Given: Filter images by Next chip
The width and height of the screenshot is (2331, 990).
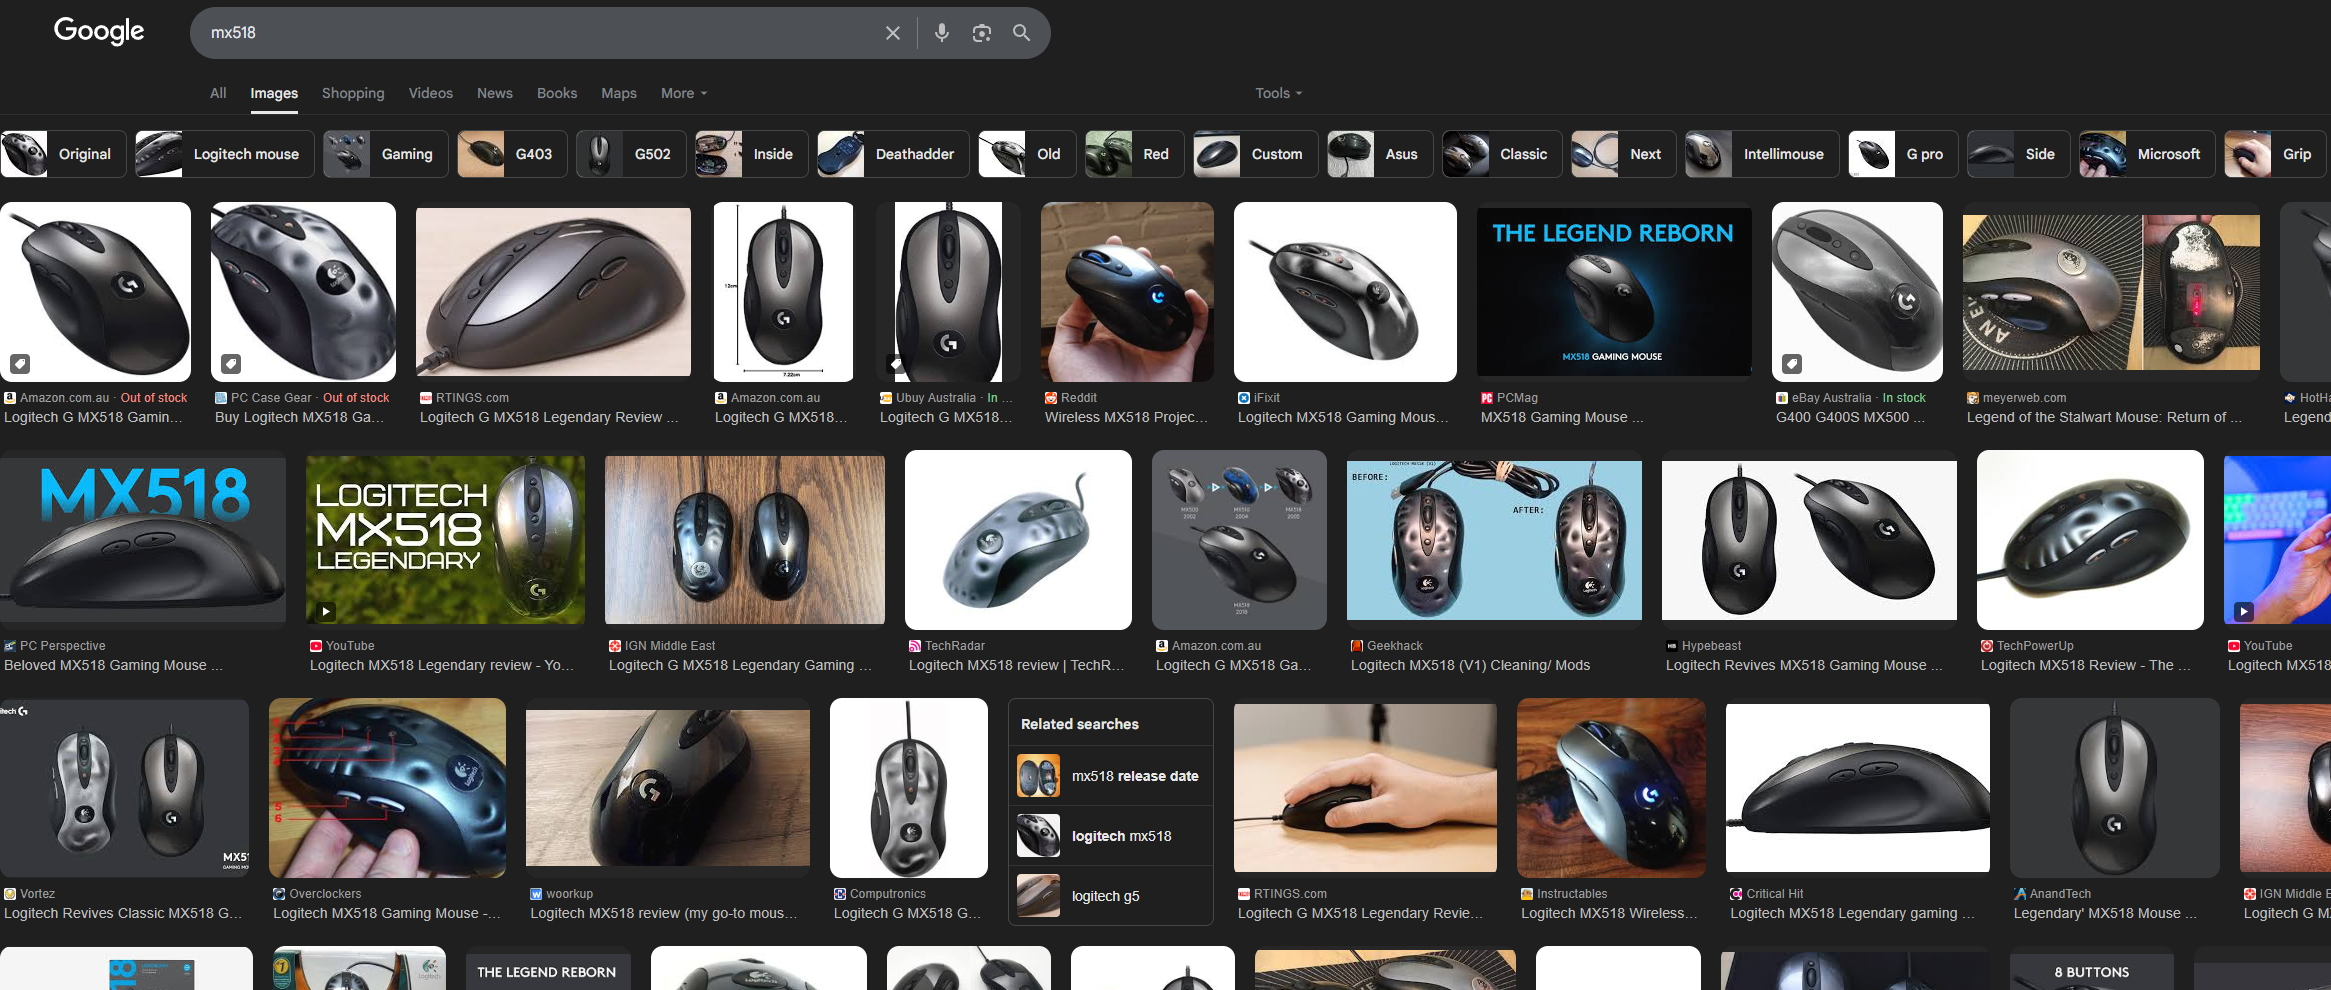Looking at the screenshot, I should [1624, 154].
